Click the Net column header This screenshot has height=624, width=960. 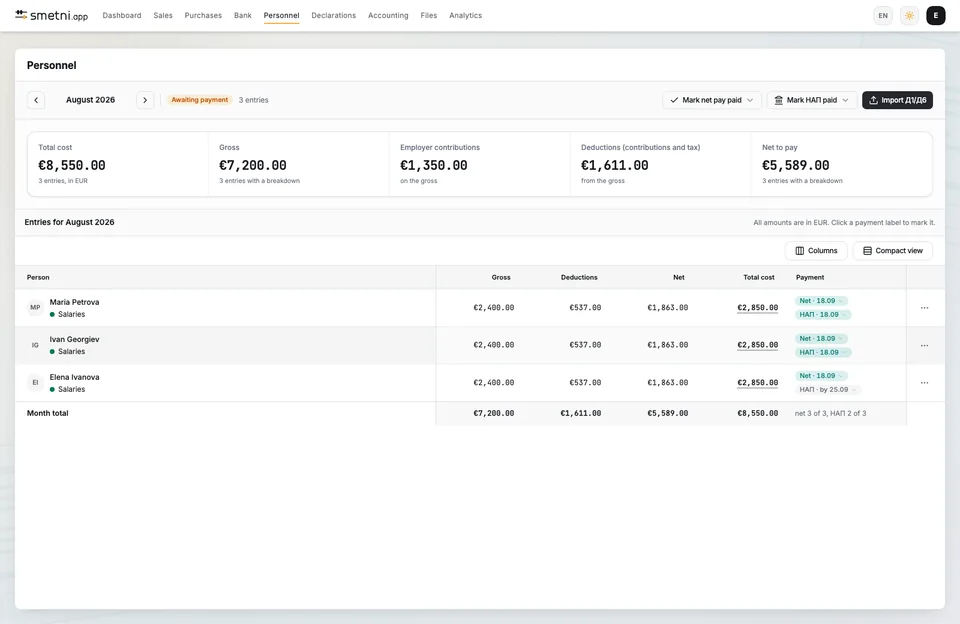[679, 277]
